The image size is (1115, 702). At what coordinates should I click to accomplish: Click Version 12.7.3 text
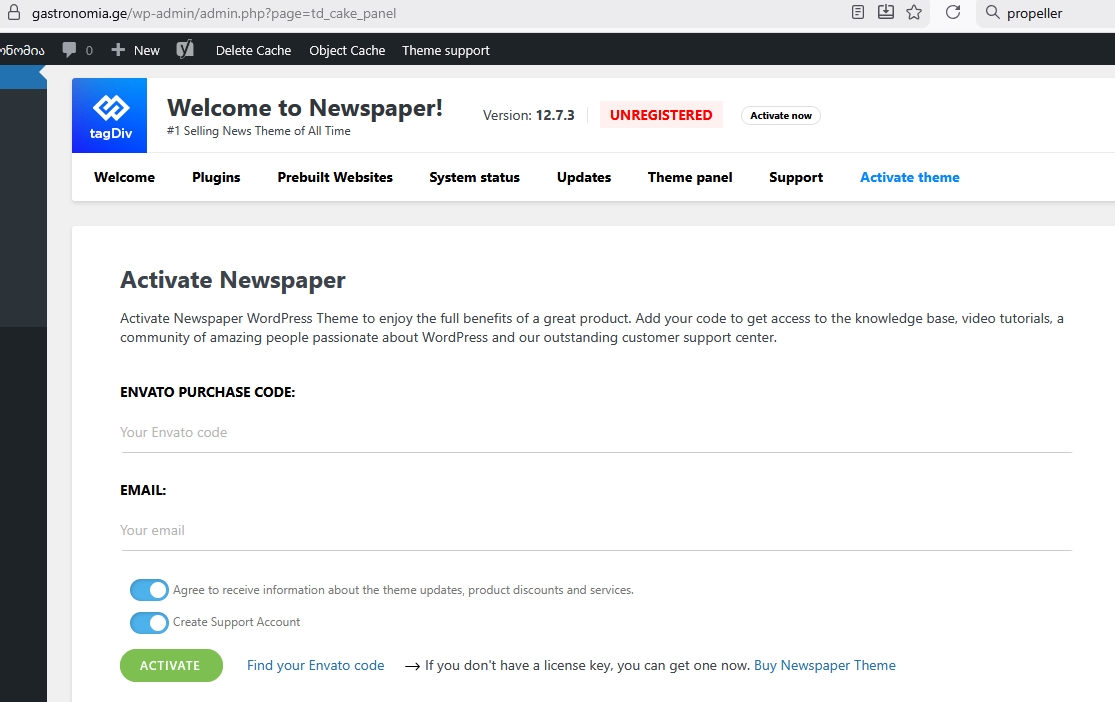[x=528, y=115]
